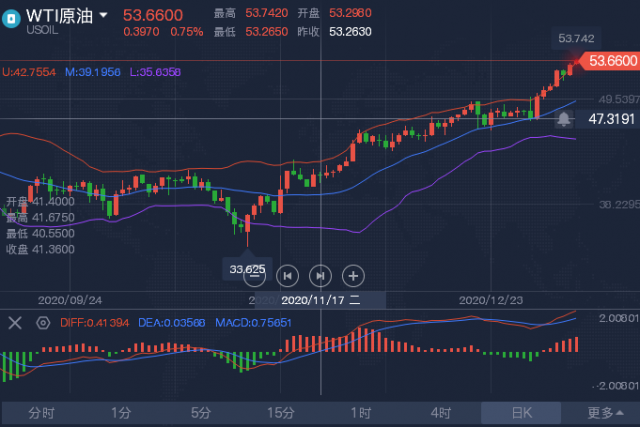Switch to 15分 chart interval

coord(281,413)
